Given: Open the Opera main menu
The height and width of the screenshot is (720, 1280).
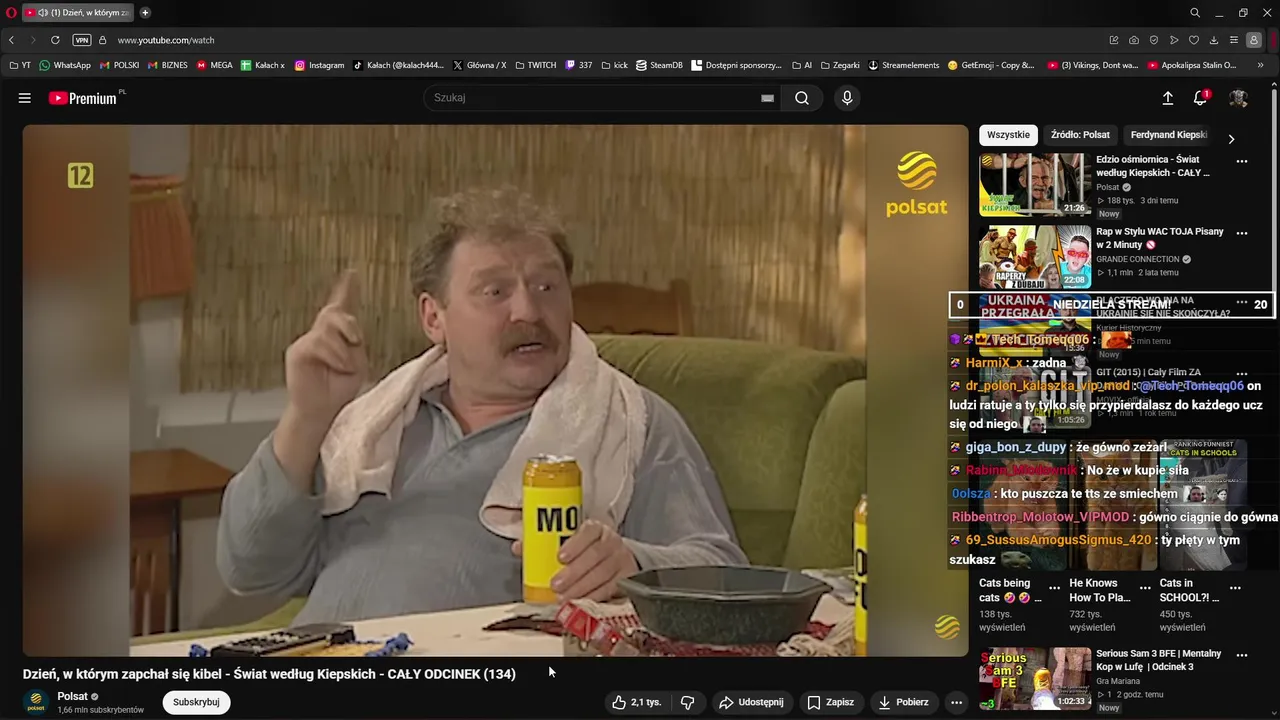Looking at the screenshot, I should click(x=11, y=12).
